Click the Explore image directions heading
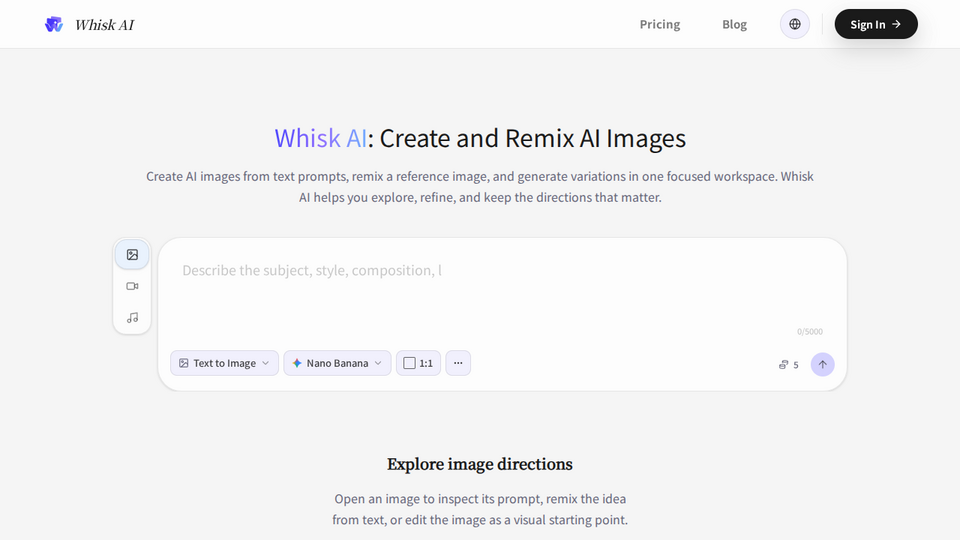Viewport: 960px width, 540px height. 480,464
